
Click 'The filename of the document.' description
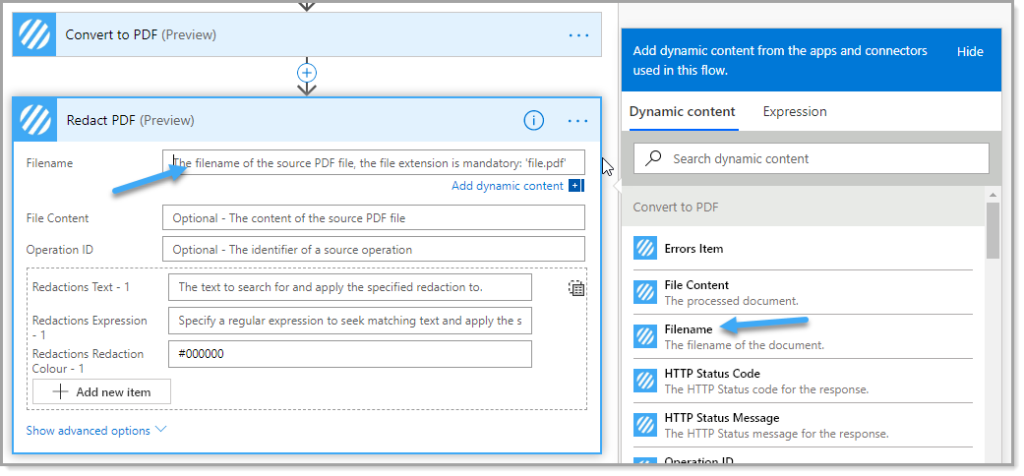(744, 345)
